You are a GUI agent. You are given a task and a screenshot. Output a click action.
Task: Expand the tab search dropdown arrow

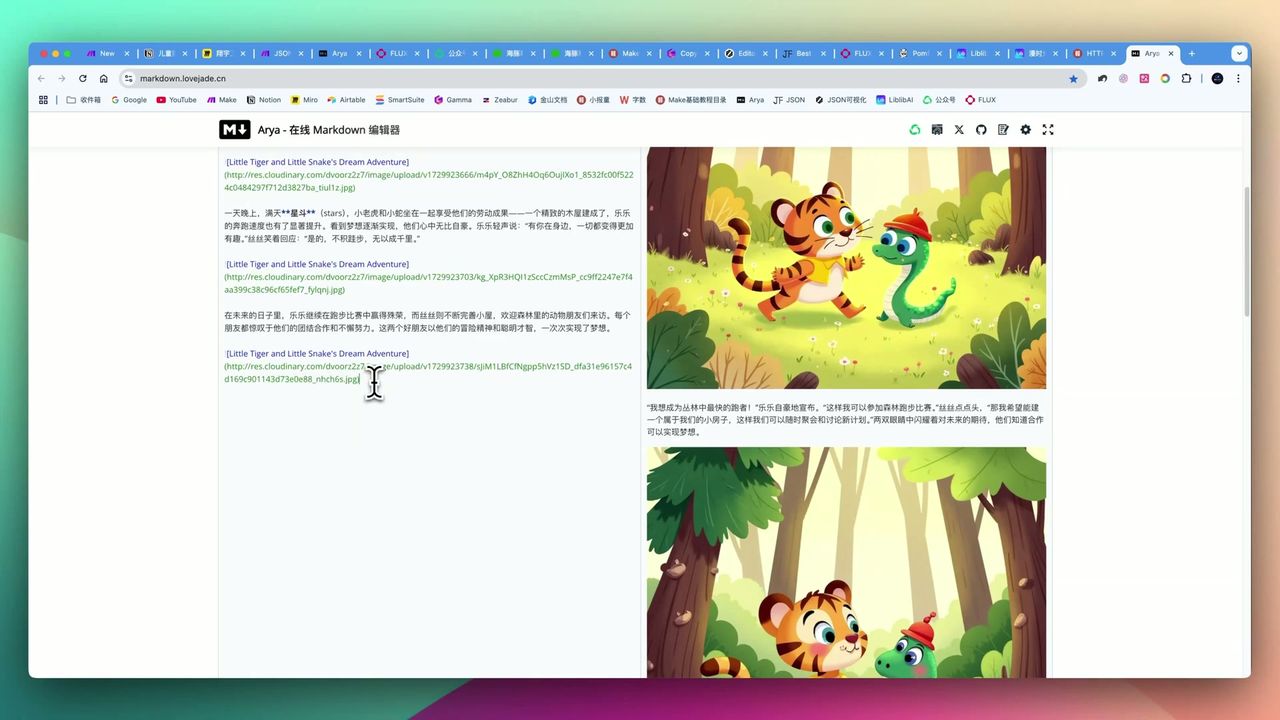(1239, 53)
